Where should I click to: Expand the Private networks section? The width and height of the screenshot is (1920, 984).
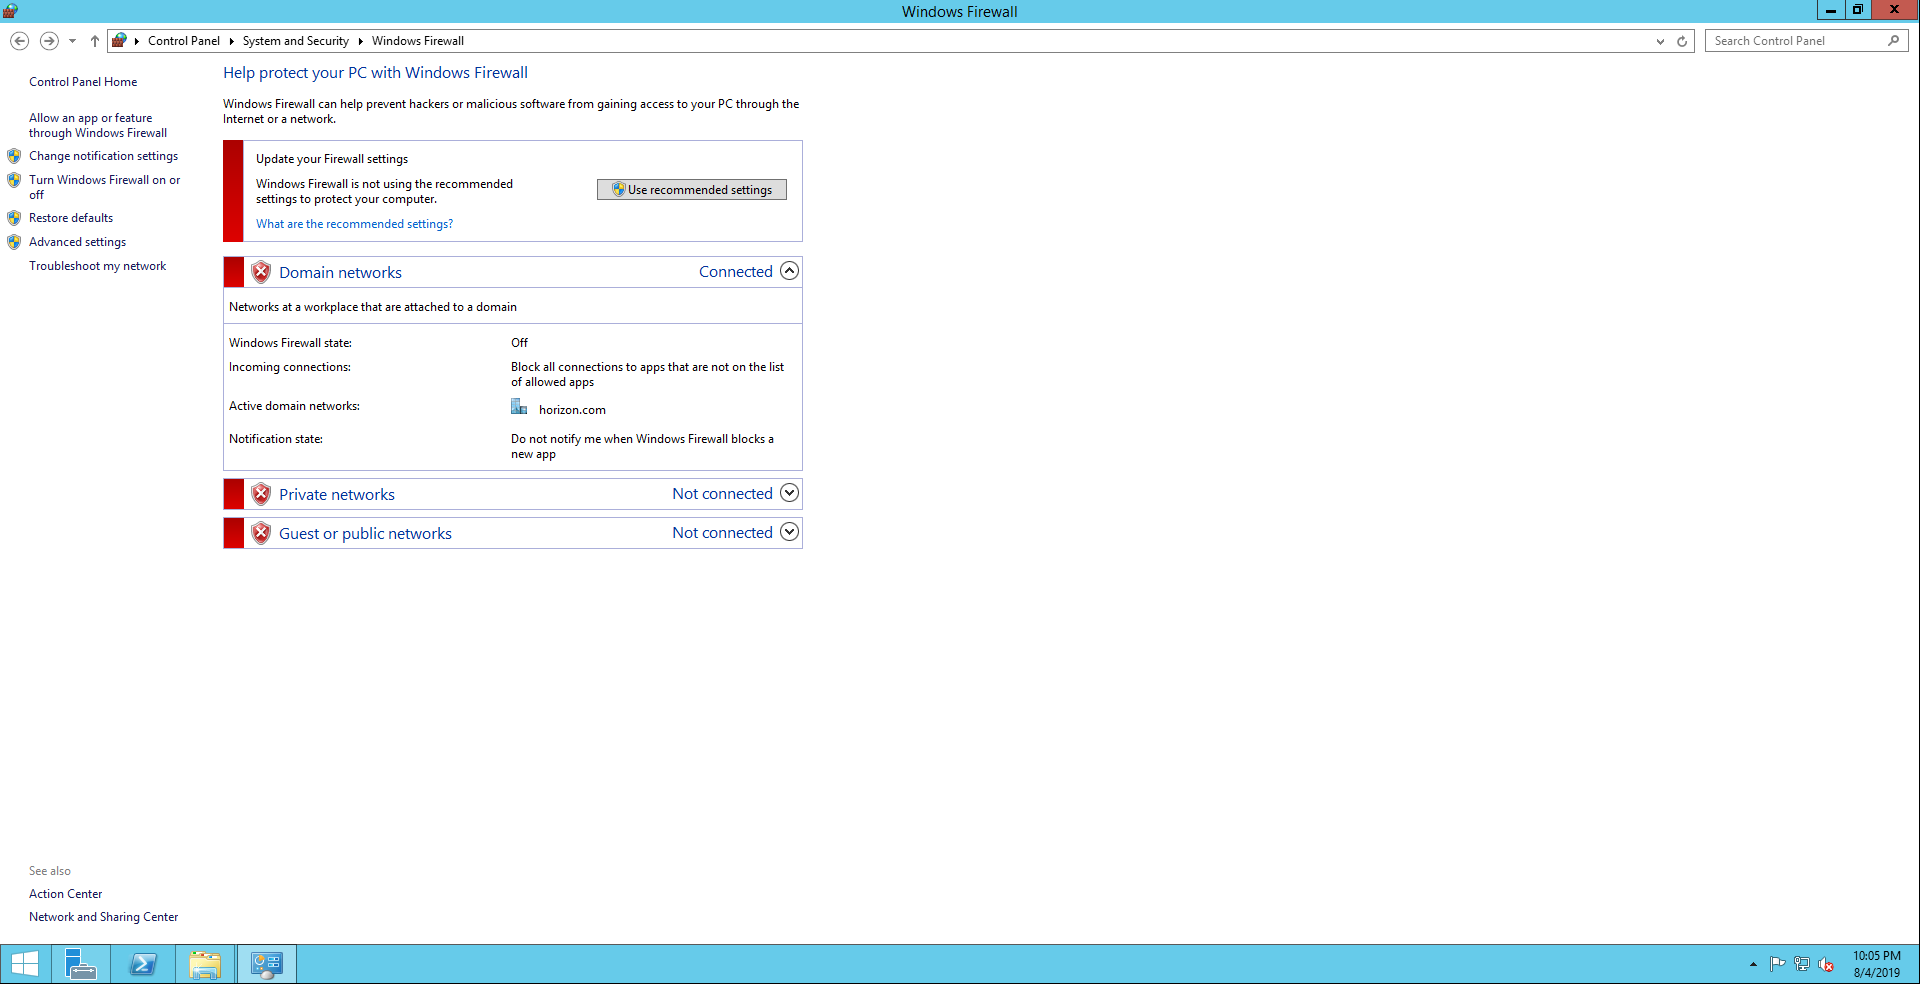[789, 493]
